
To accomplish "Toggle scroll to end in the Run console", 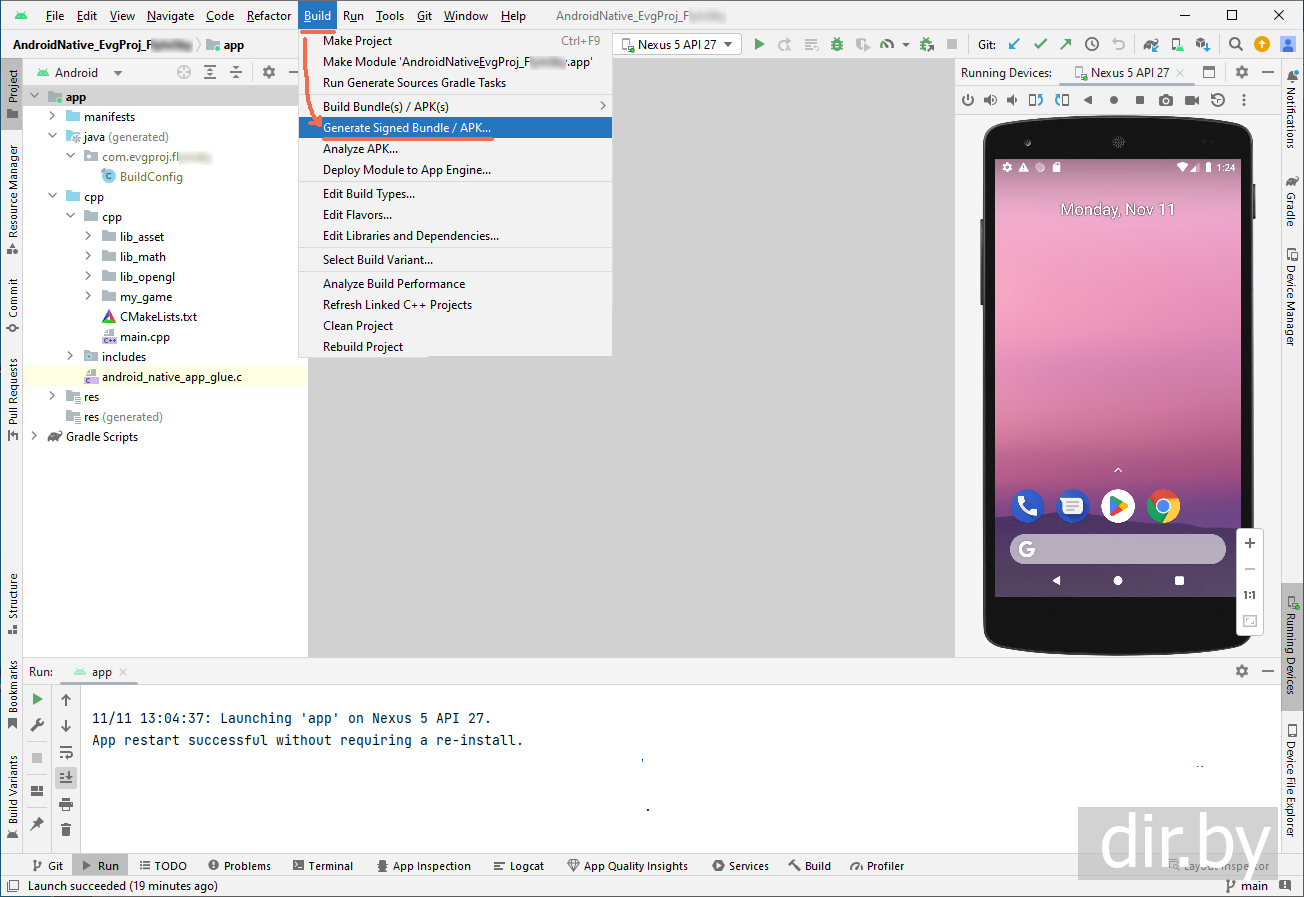I will pos(66,777).
